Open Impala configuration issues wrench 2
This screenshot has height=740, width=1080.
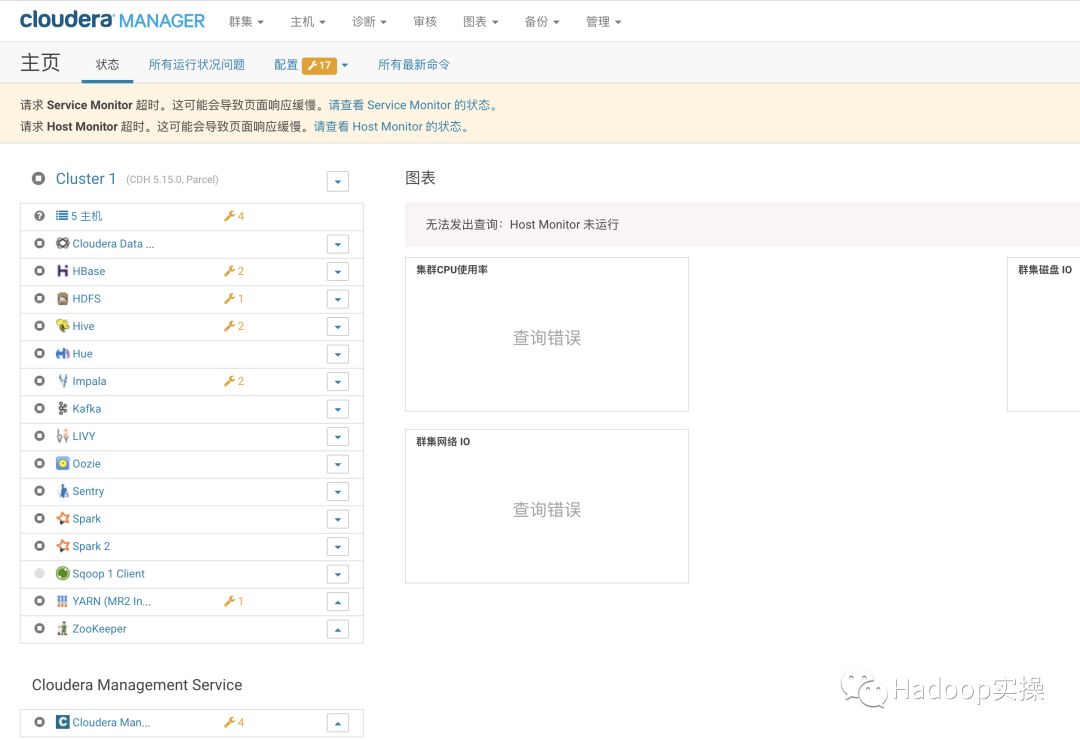click(233, 381)
